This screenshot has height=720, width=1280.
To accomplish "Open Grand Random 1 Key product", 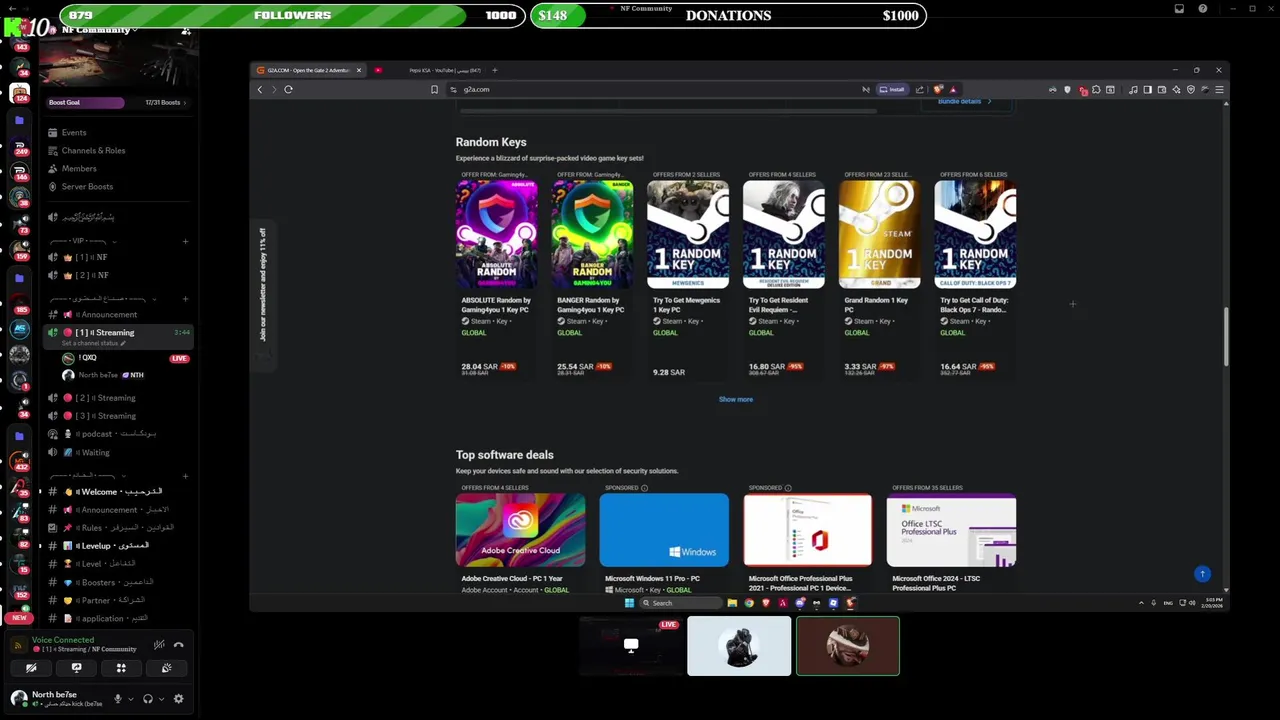I will [880, 273].
